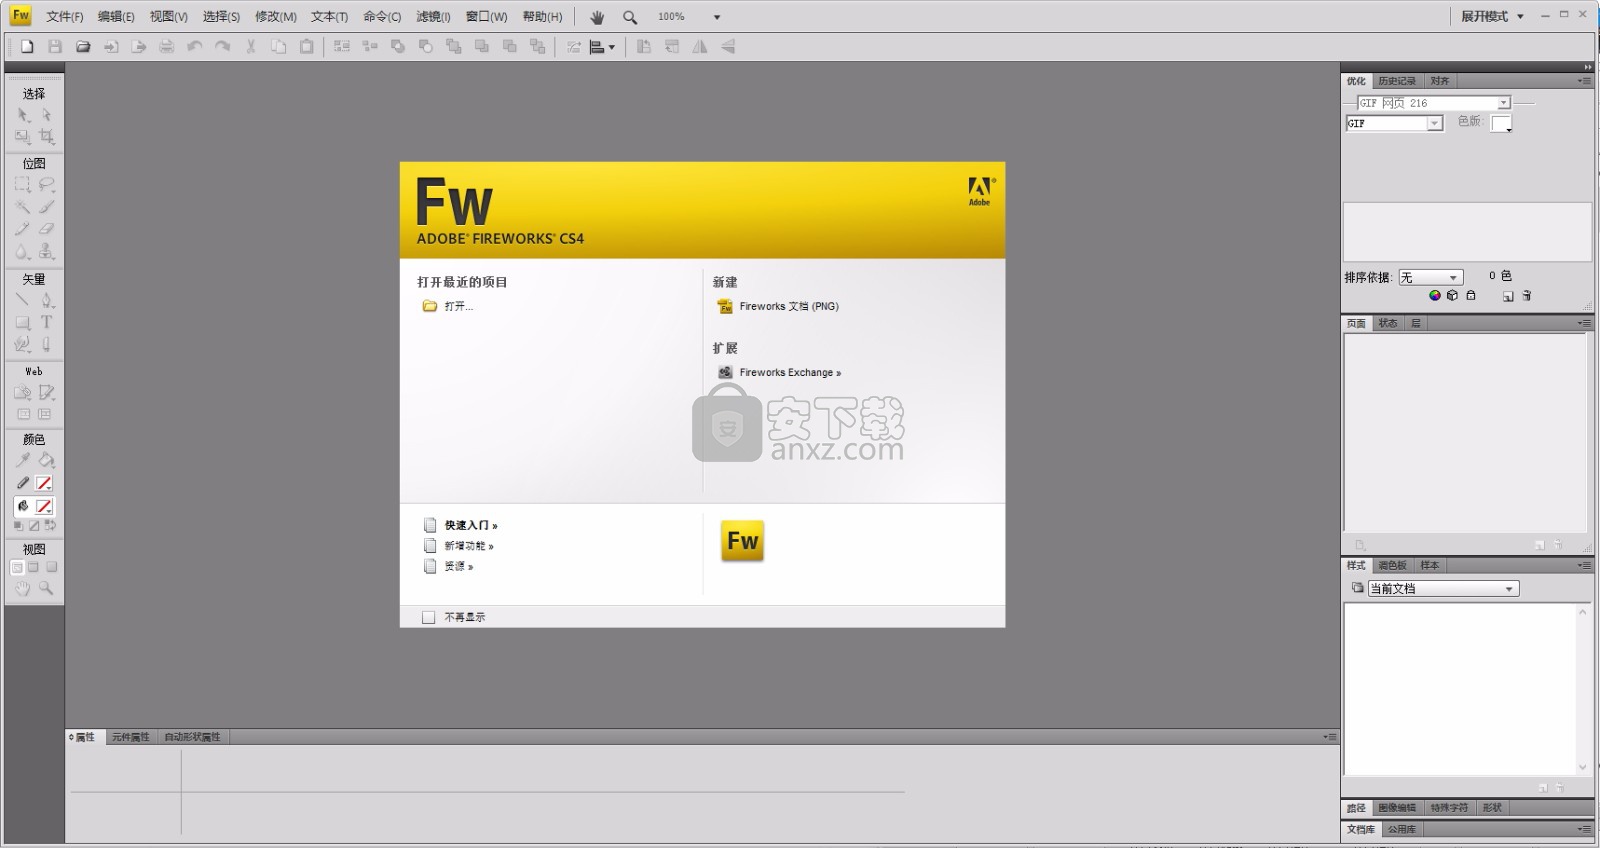Viewport: 1600px width, 848px height.
Task: Select the Rubber Stamp tool
Action: 46,252
